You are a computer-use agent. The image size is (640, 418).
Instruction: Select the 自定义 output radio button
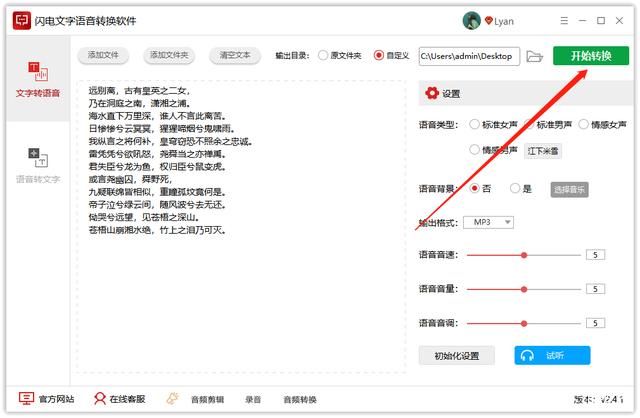point(378,55)
